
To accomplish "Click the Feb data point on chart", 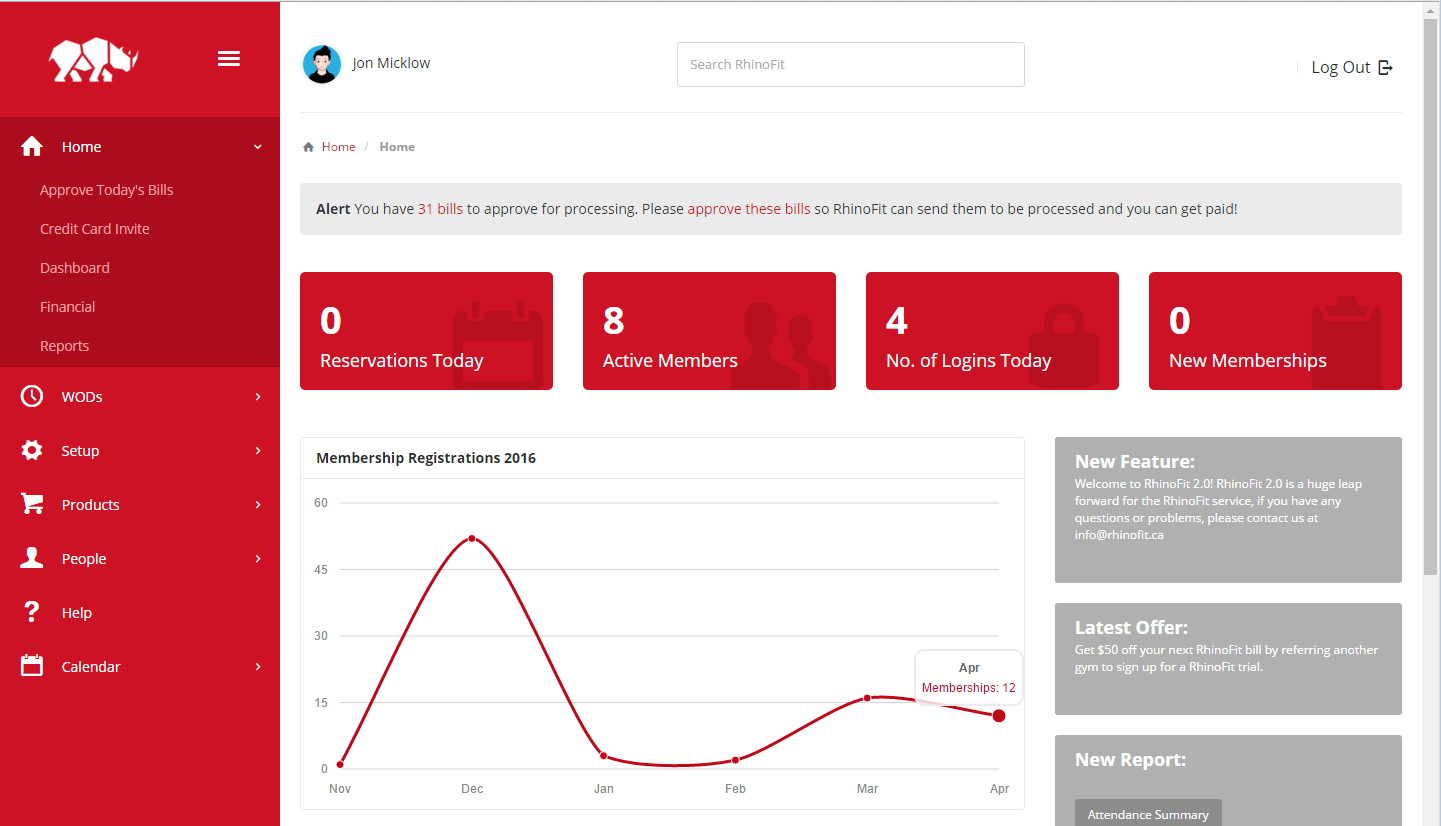I will (735, 761).
